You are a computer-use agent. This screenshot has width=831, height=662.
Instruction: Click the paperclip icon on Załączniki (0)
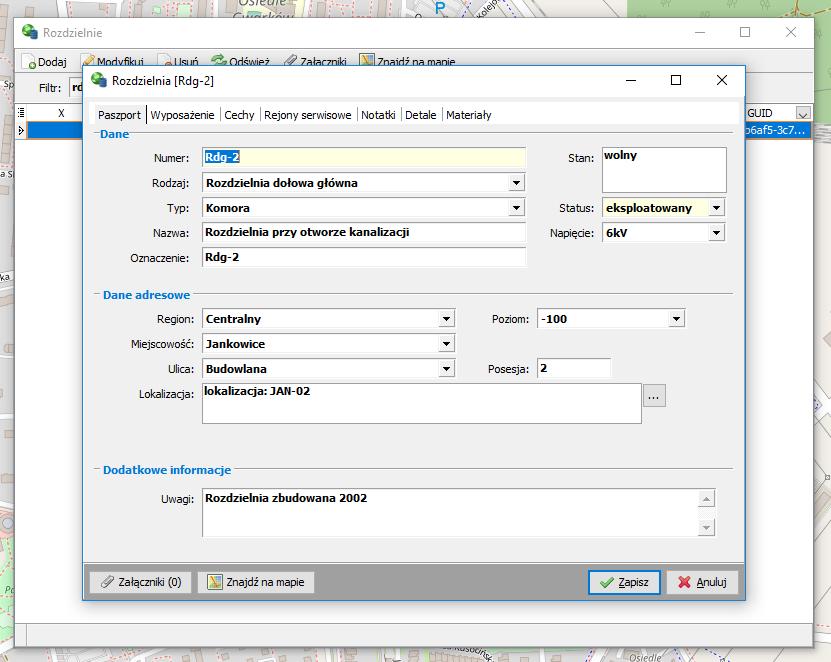(108, 582)
